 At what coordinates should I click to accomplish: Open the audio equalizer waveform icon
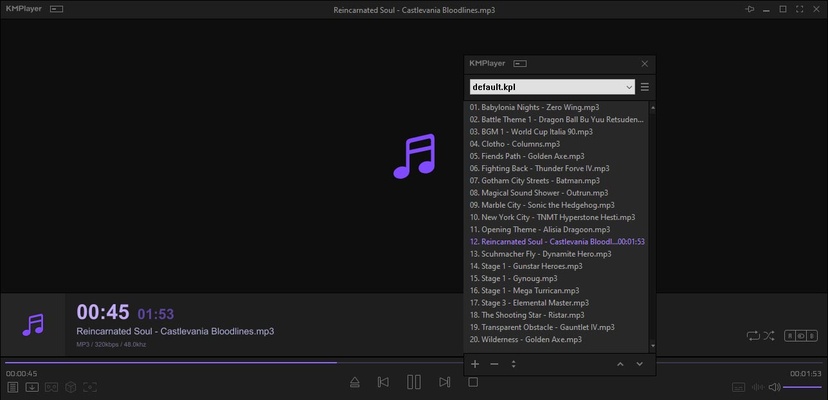pyautogui.click(x=757, y=387)
